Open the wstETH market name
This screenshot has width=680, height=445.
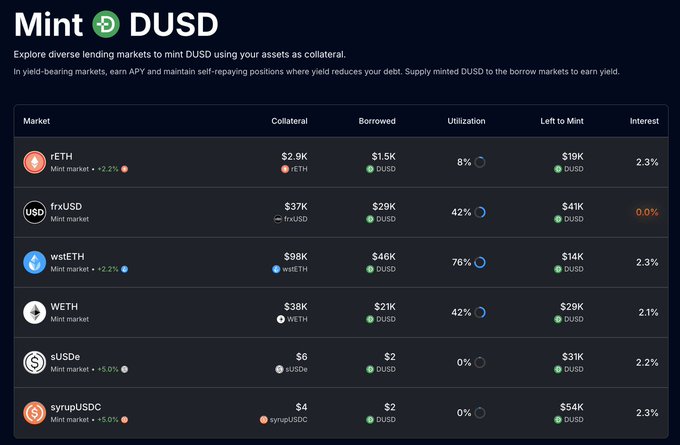pyautogui.click(x=67, y=257)
